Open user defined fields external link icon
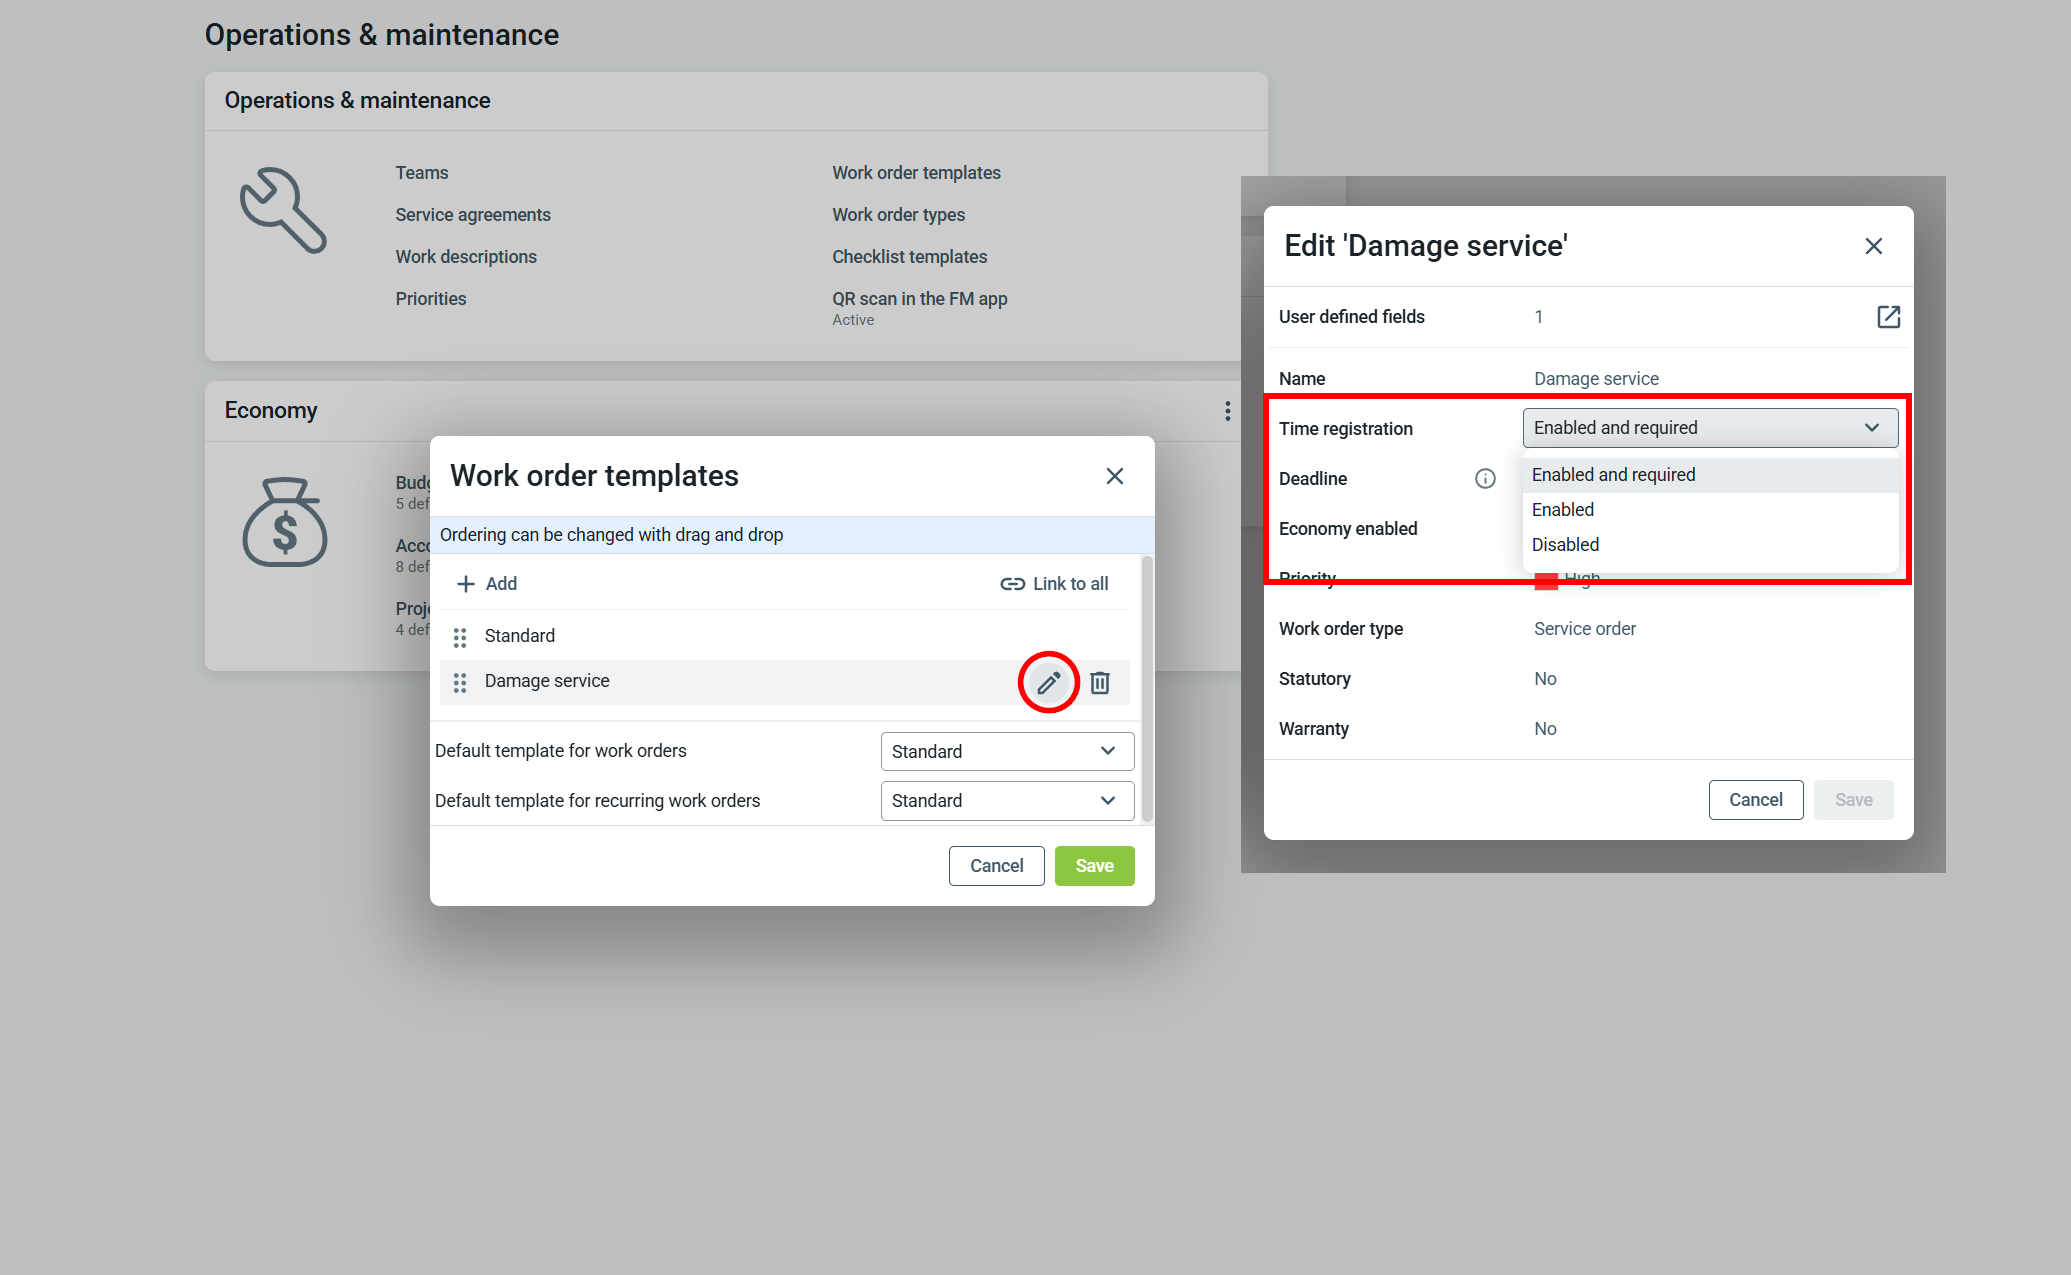The height and width of the screenshot is (1275, 2071). click(1888, 317)
